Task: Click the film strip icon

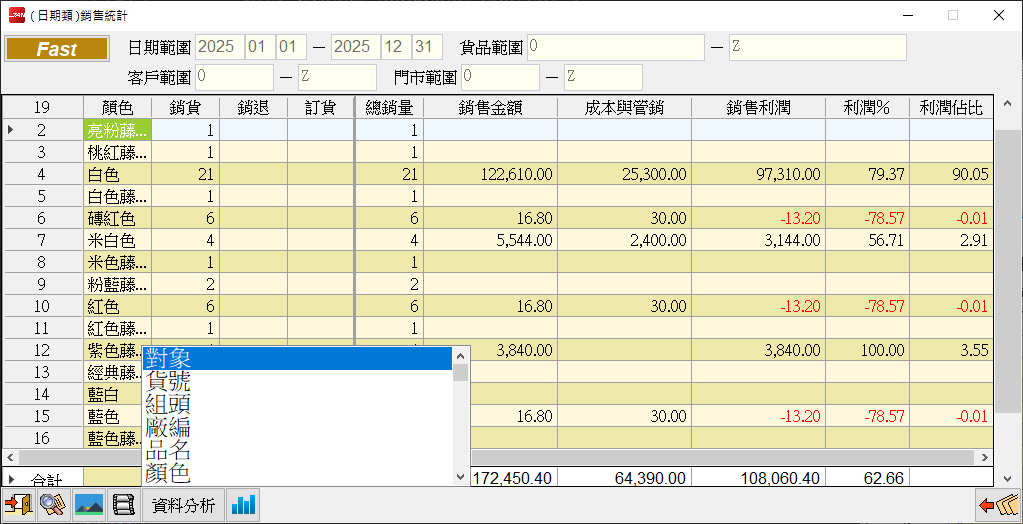Action: (123, 504)
